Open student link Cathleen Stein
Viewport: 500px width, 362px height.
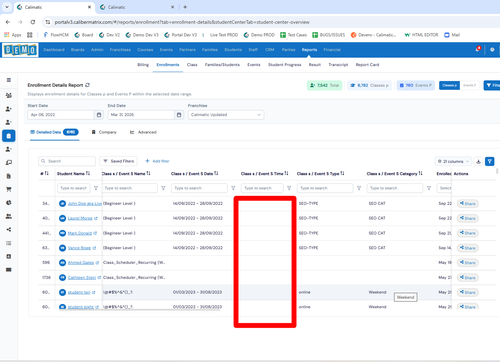(82, 278)
